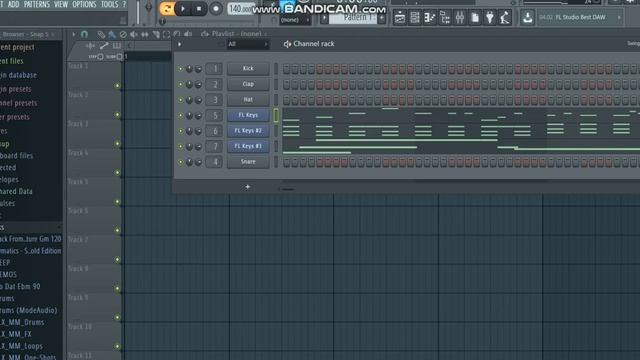
Task: Click 'ModeAudio' drums entry in browser
Action: click(x=29, y=311)
